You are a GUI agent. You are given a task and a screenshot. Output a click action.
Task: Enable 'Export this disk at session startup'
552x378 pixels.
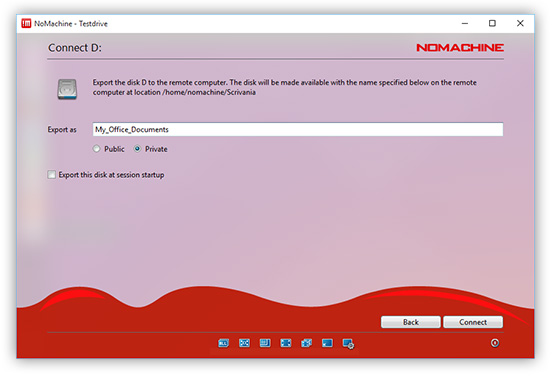click(x=51, y=175)
